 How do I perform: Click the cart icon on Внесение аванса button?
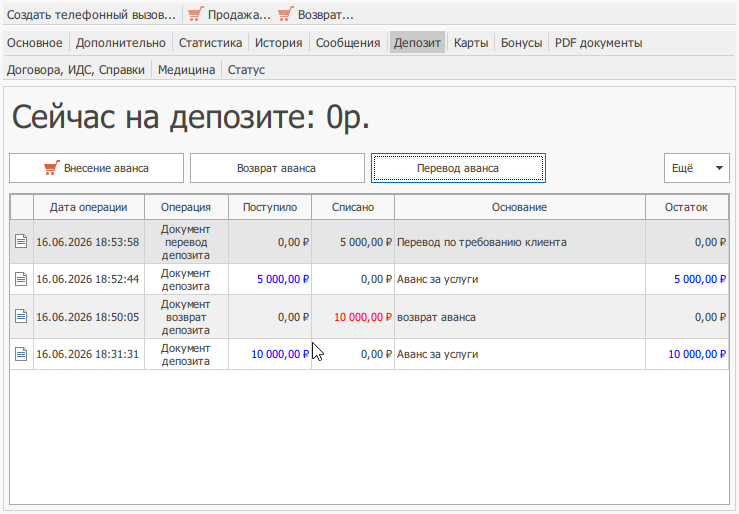52,168
